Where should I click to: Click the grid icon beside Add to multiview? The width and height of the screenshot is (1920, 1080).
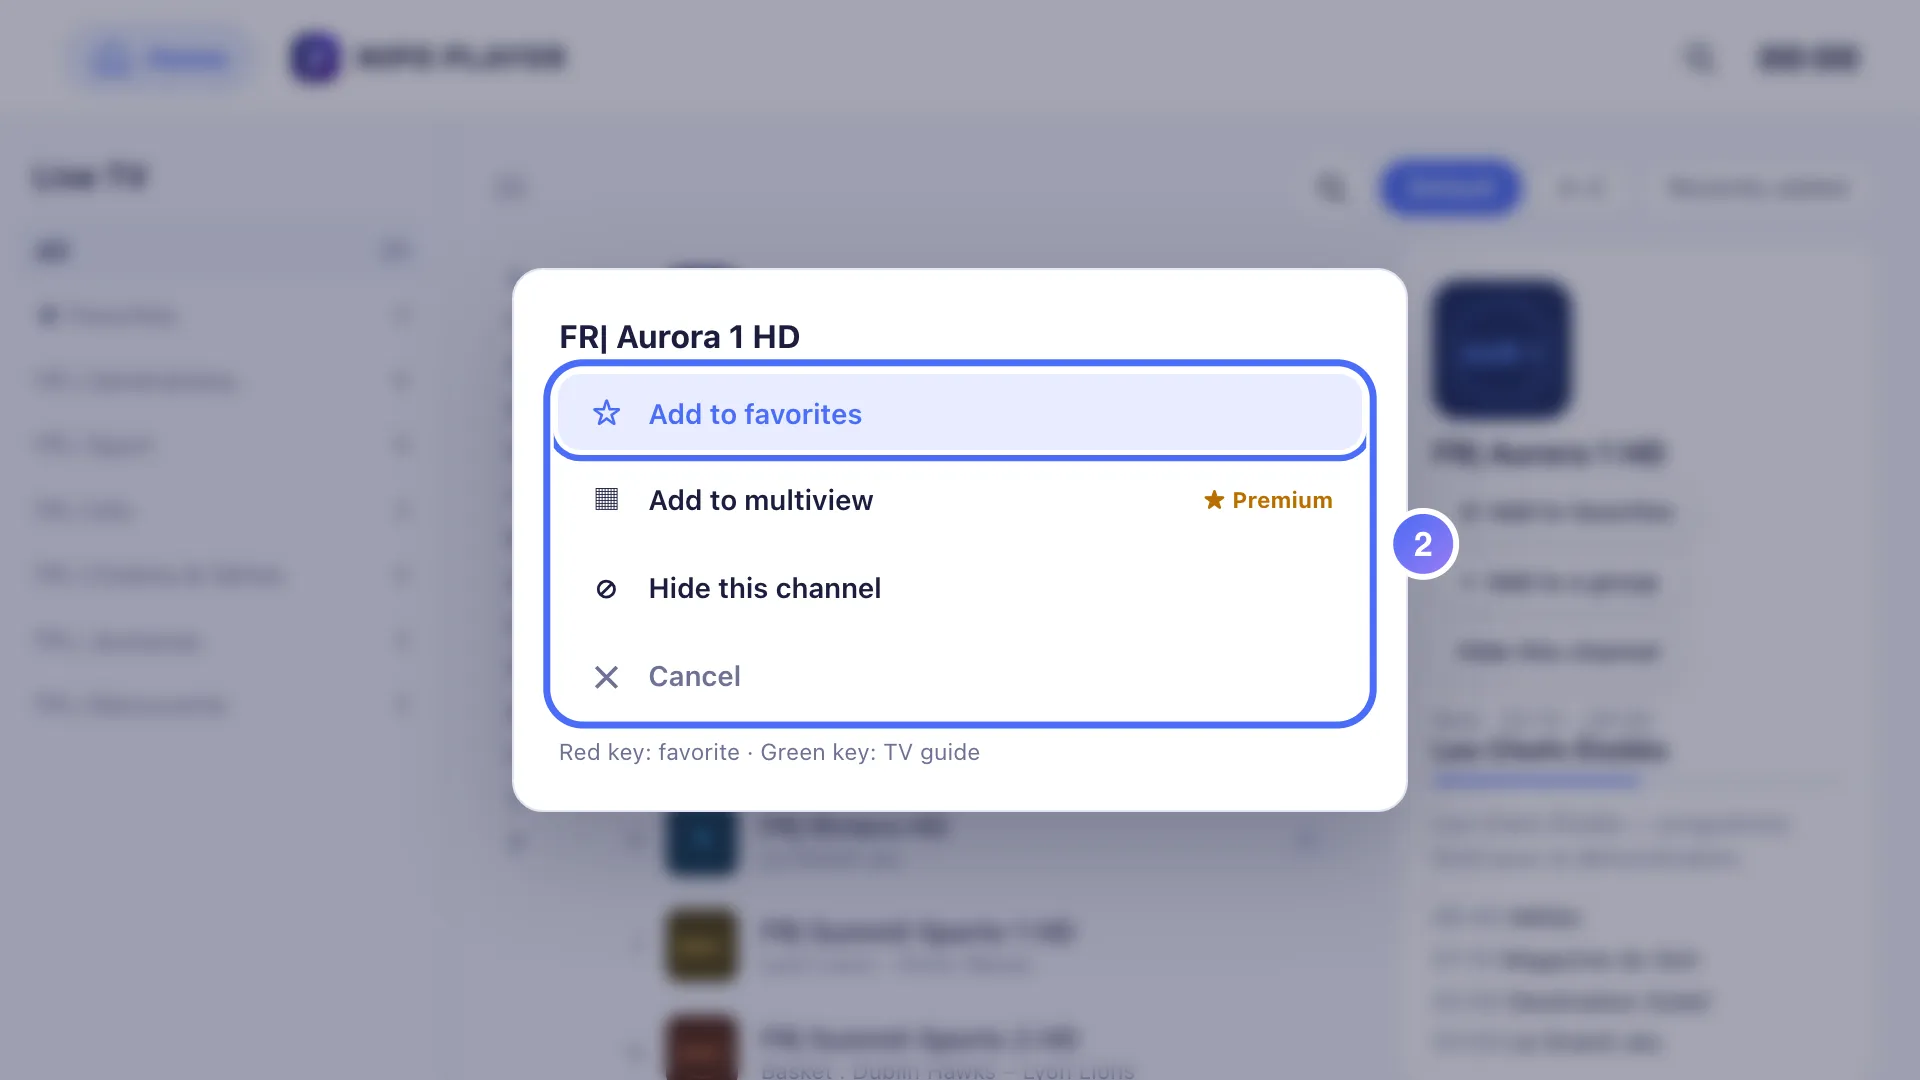pyautogui.click(x=606, y=499)
